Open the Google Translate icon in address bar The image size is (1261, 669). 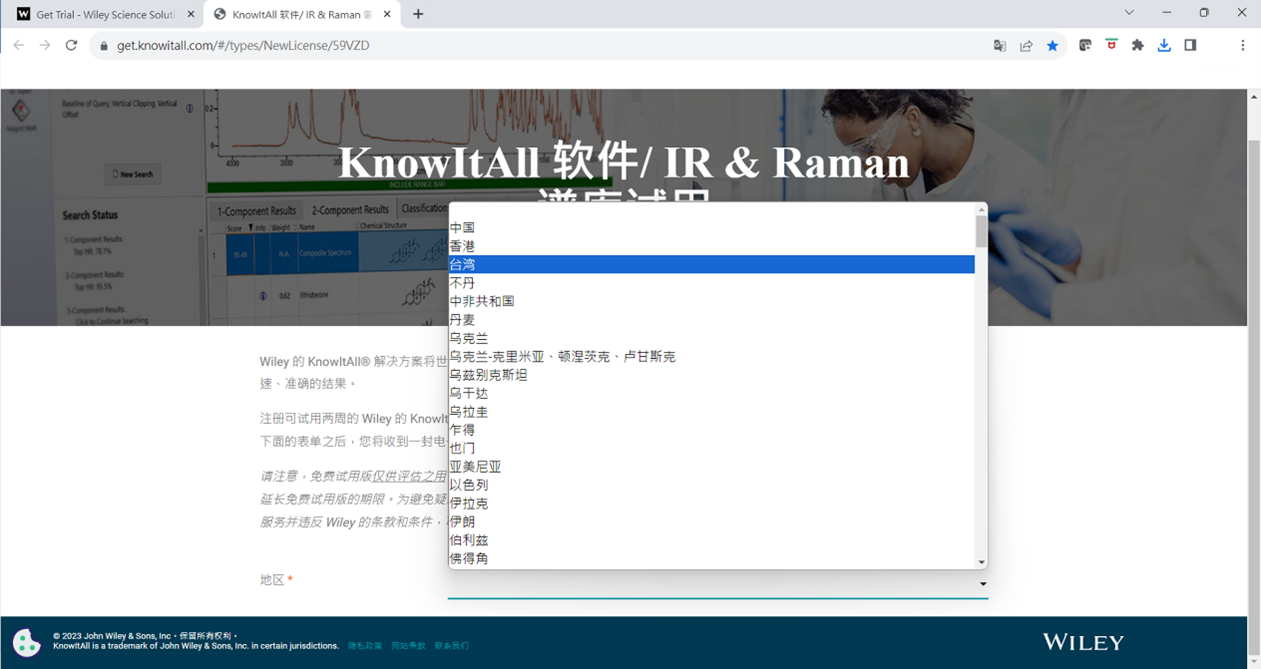coord(999,45)
